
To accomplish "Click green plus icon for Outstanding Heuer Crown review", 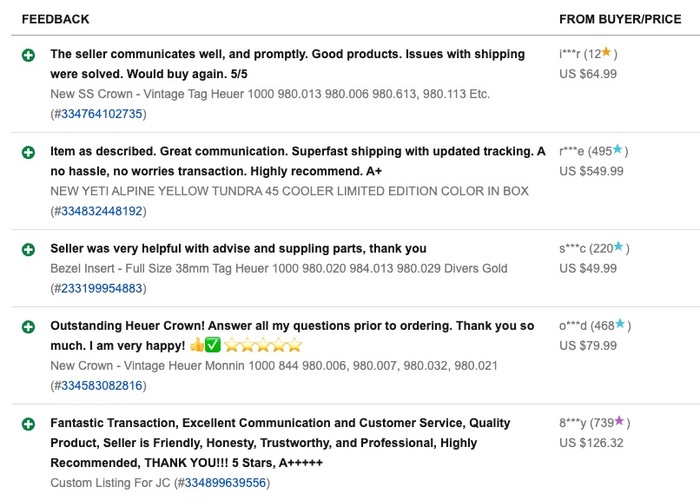I will click(29, 326).
